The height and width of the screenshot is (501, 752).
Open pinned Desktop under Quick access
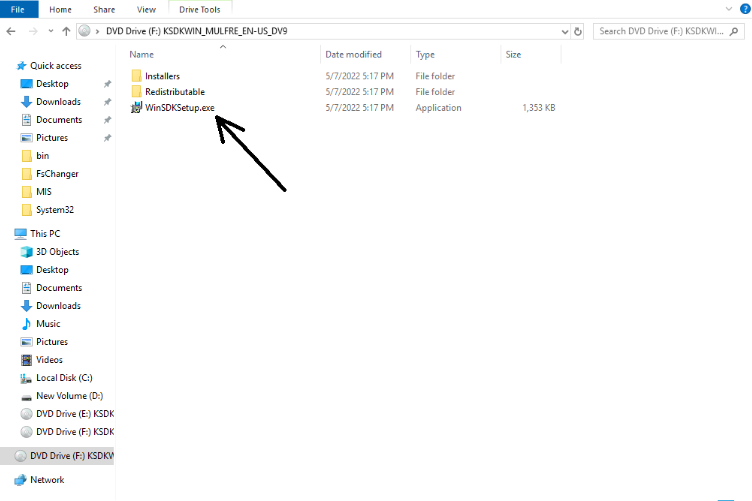52,84
